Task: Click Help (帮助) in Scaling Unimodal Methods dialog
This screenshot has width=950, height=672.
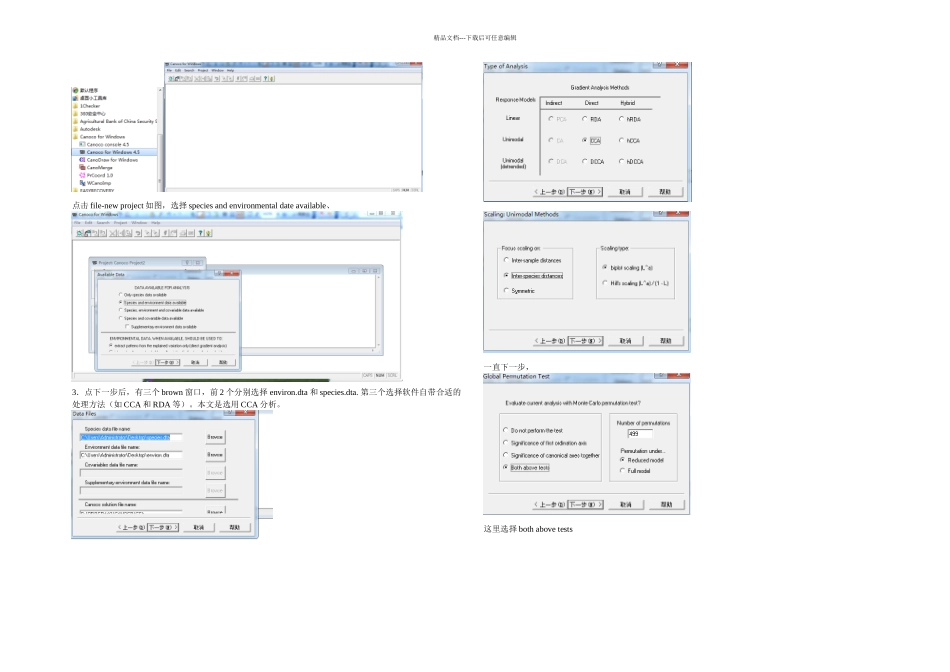Action: click(665, 341)
